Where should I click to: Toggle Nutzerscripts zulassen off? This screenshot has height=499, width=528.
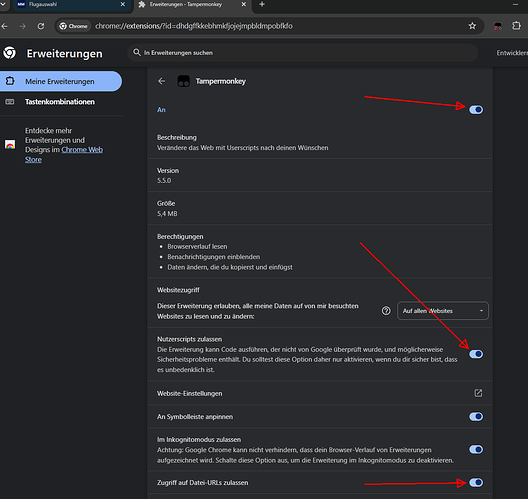point(476,354)
